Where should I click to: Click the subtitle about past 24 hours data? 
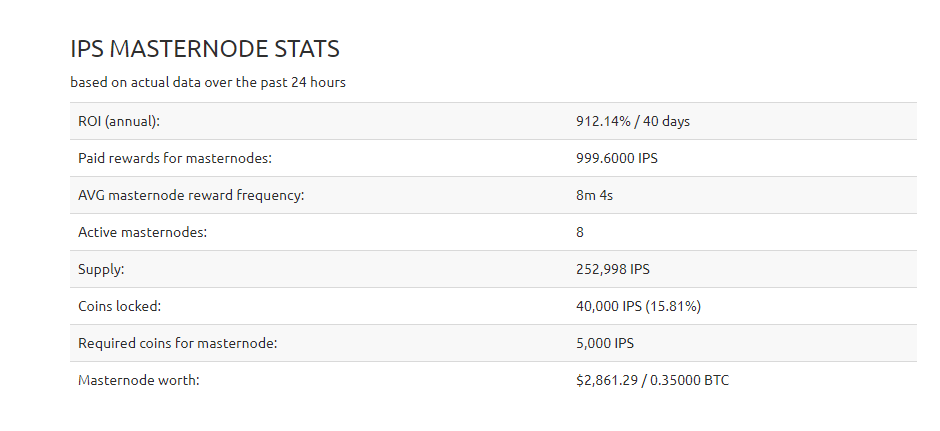point(208,82)
